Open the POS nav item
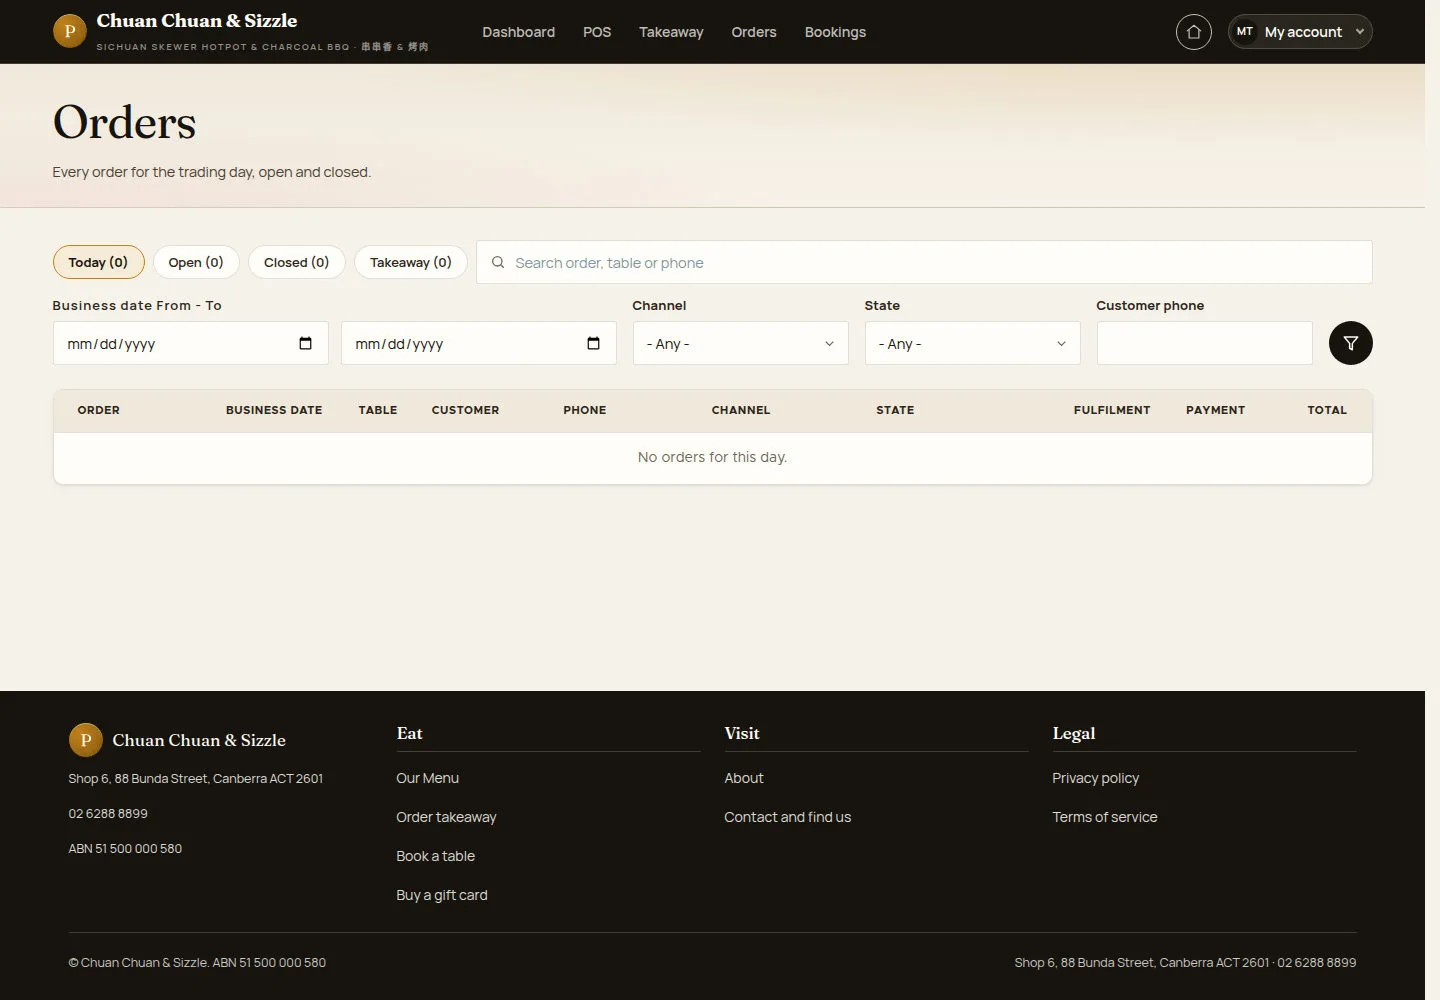1440x1000 pixels. tap(597, 32)
